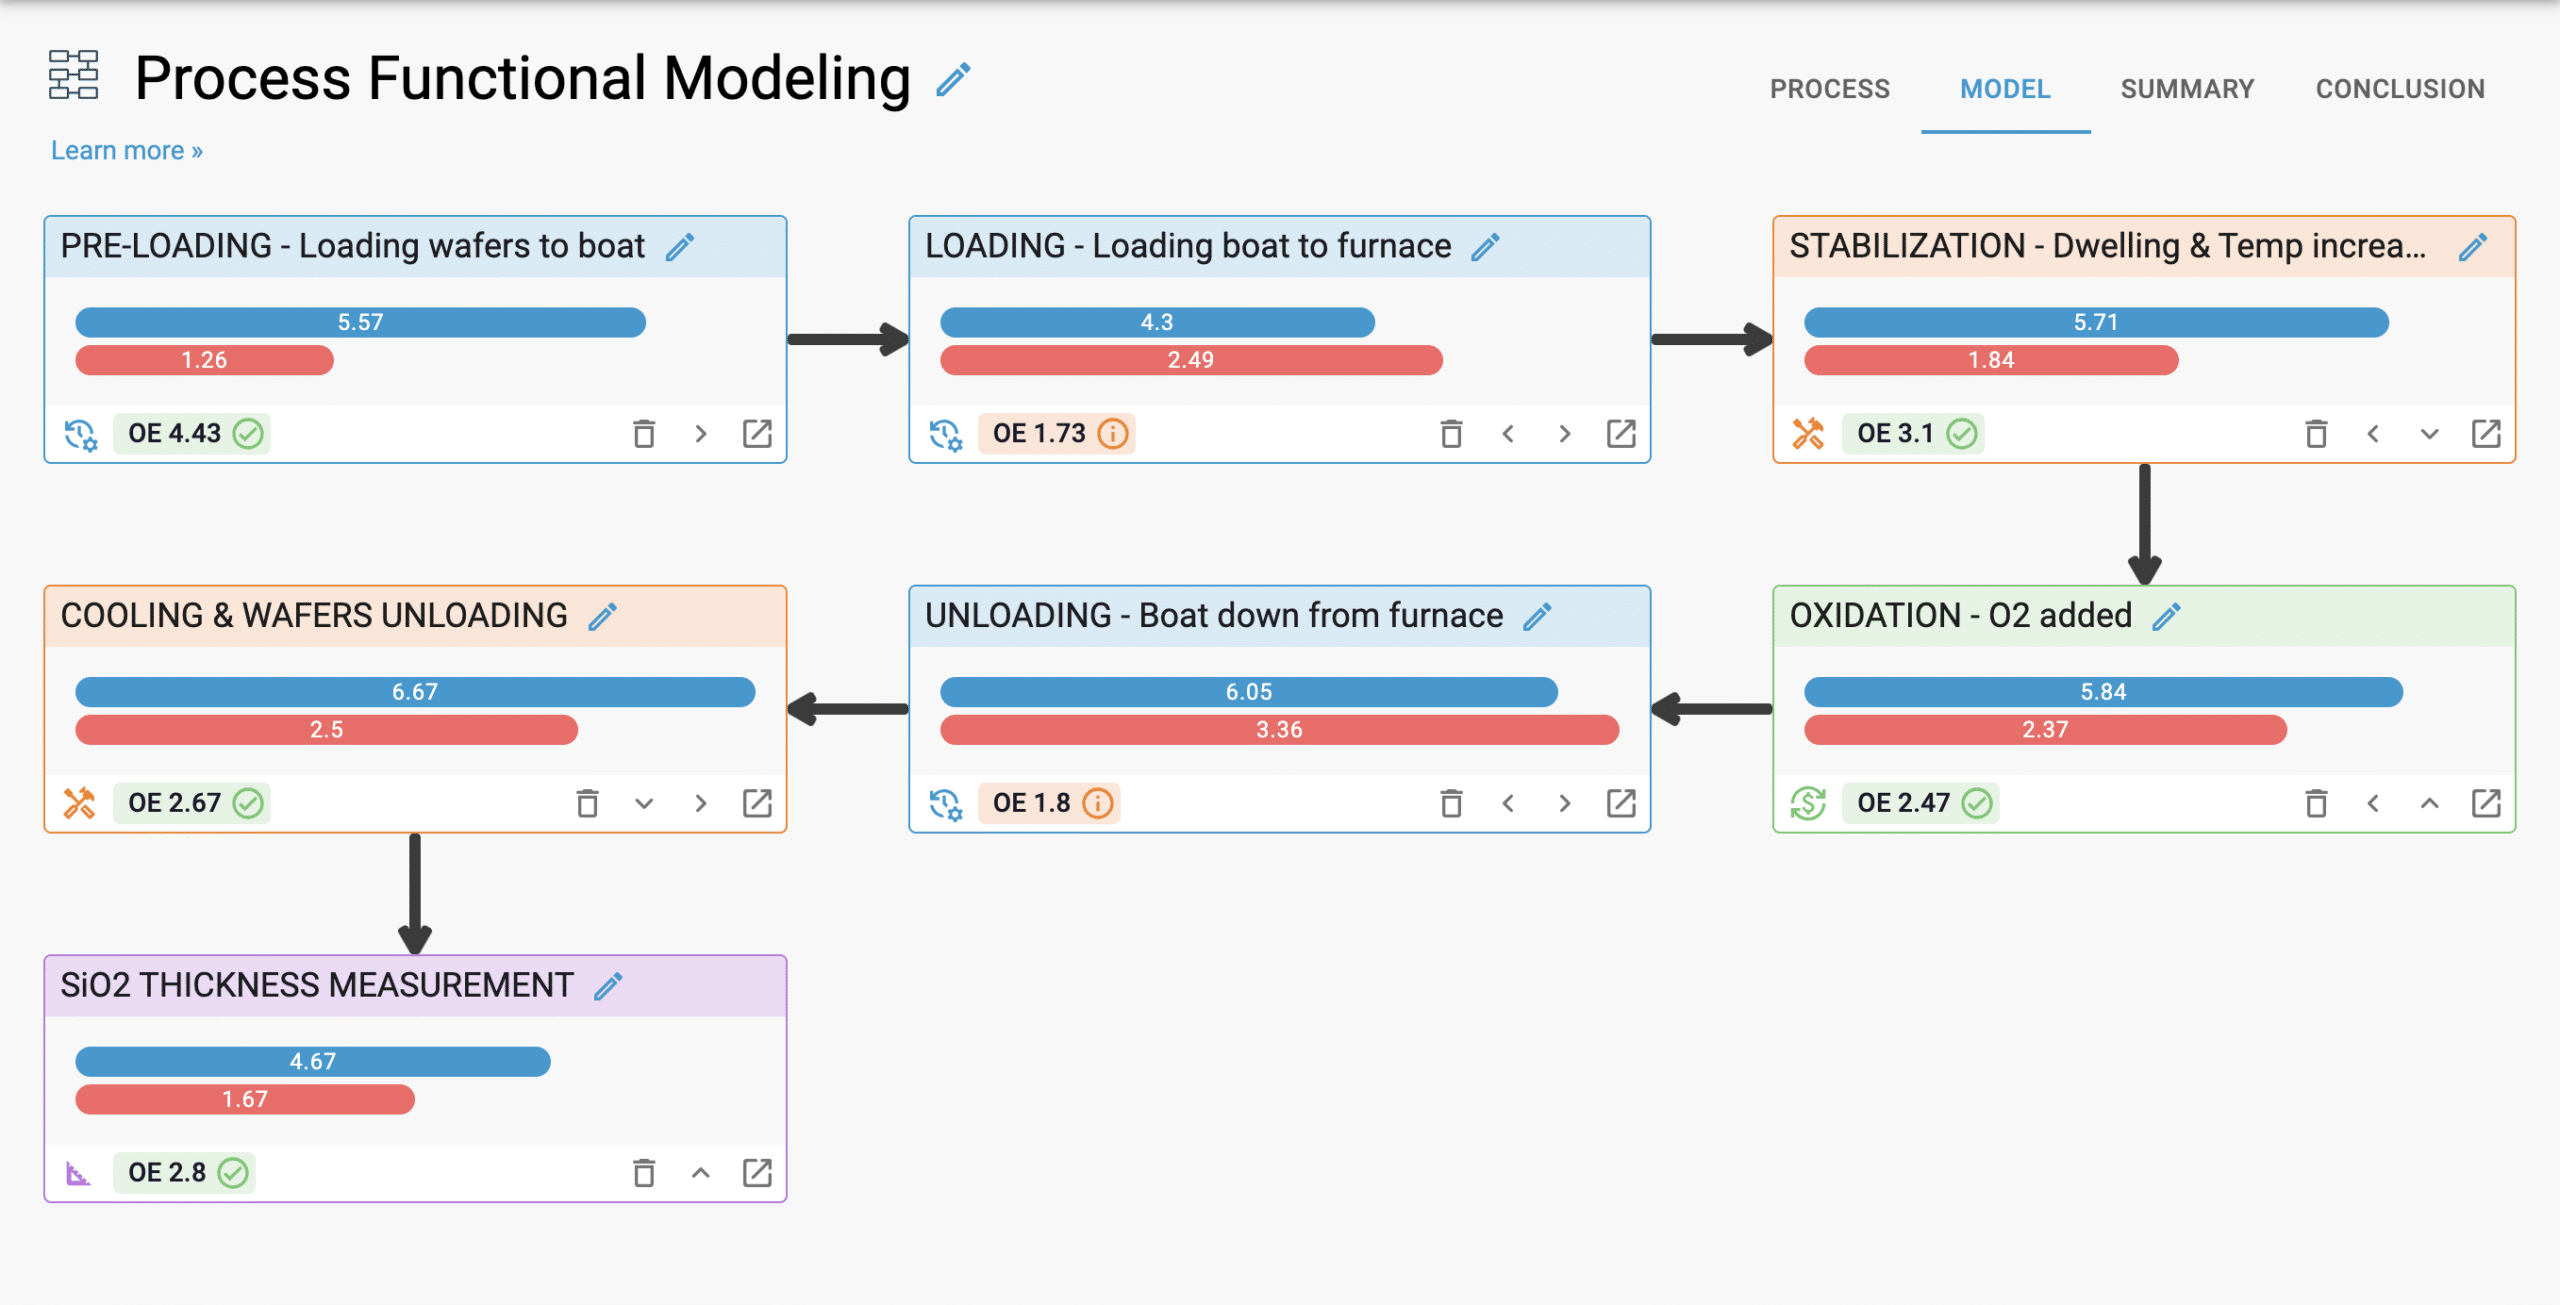The width and height of the screenshot is (2560, 1305).
Task: Move LOADING step right
Action: [x=1565, y=434]
